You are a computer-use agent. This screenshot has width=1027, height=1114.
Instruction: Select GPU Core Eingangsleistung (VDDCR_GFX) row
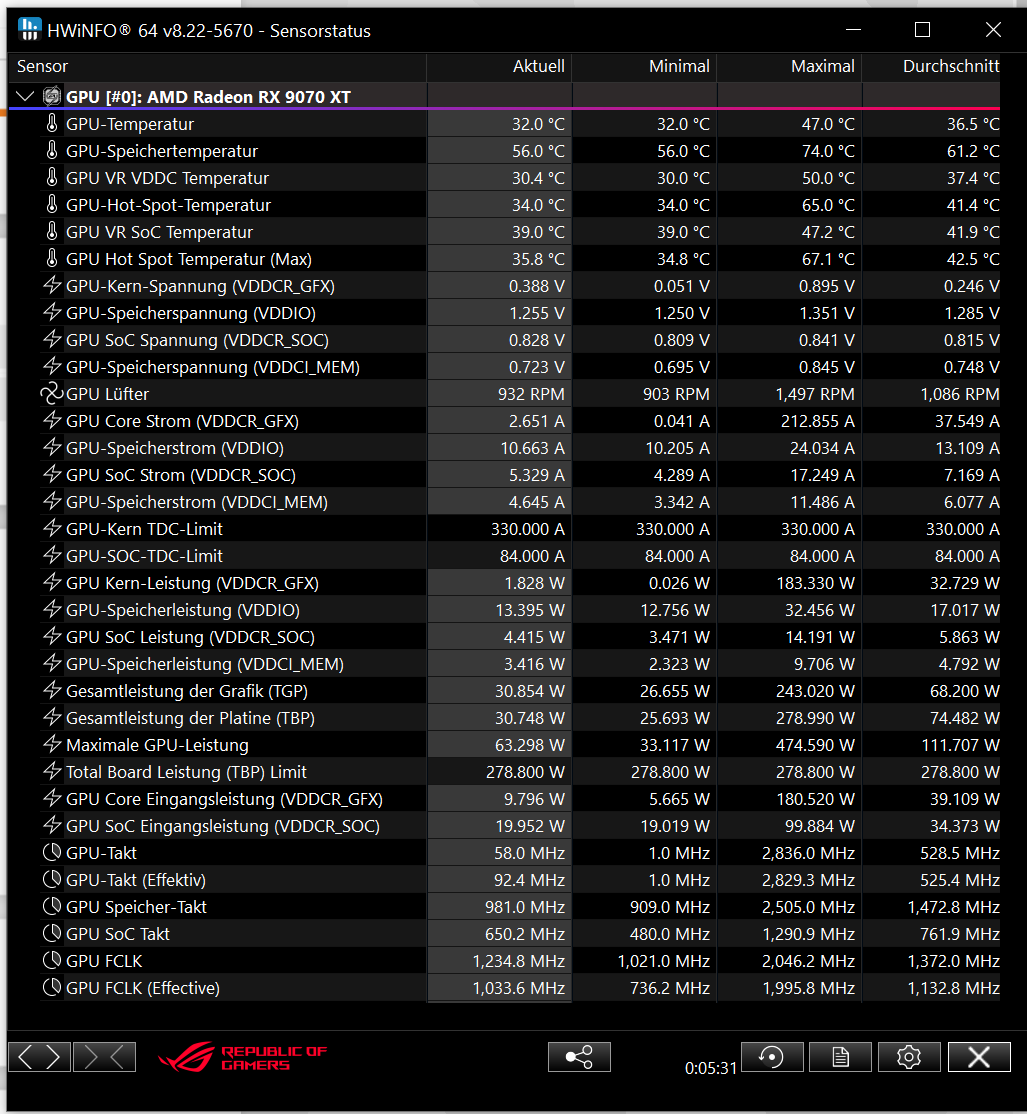[x=504, y=799]
